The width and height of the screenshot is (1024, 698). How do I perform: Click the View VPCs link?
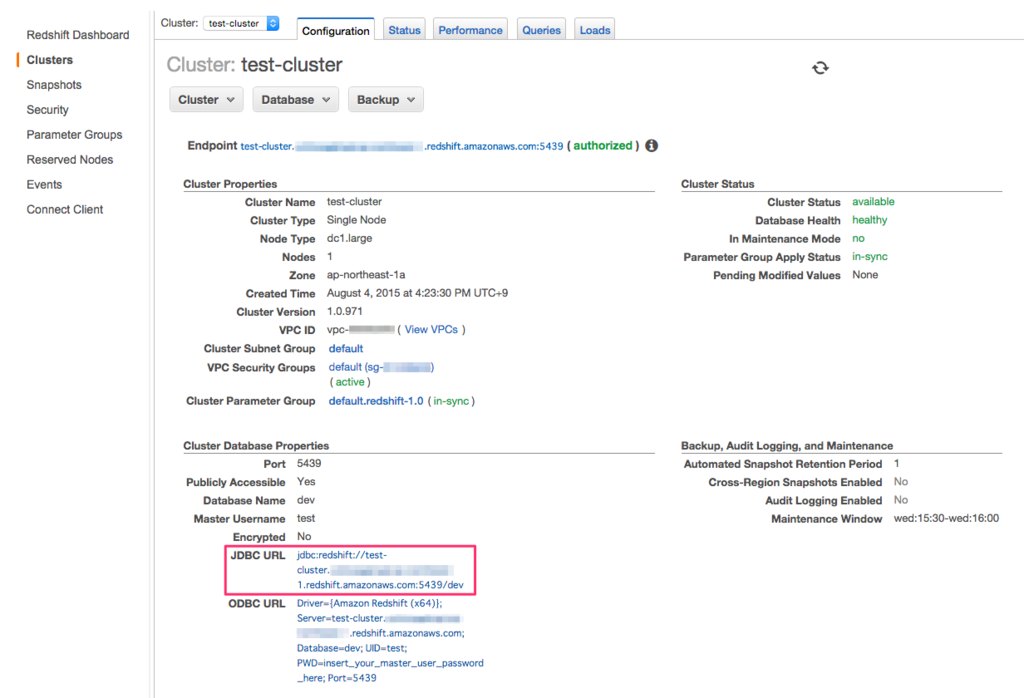(431, 330)
